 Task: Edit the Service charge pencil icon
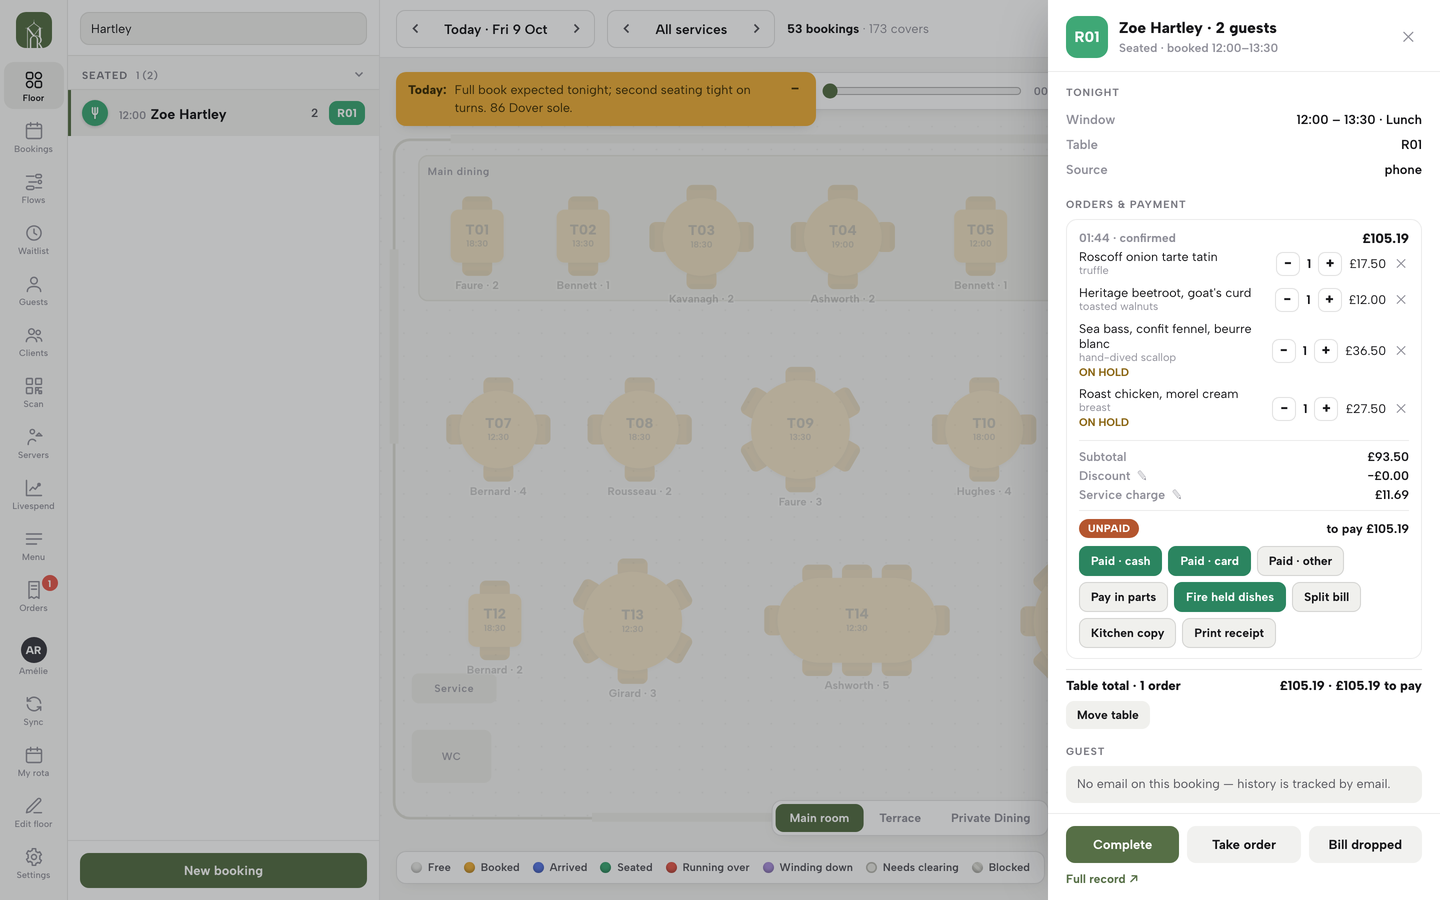click(x=1176, y=495)
